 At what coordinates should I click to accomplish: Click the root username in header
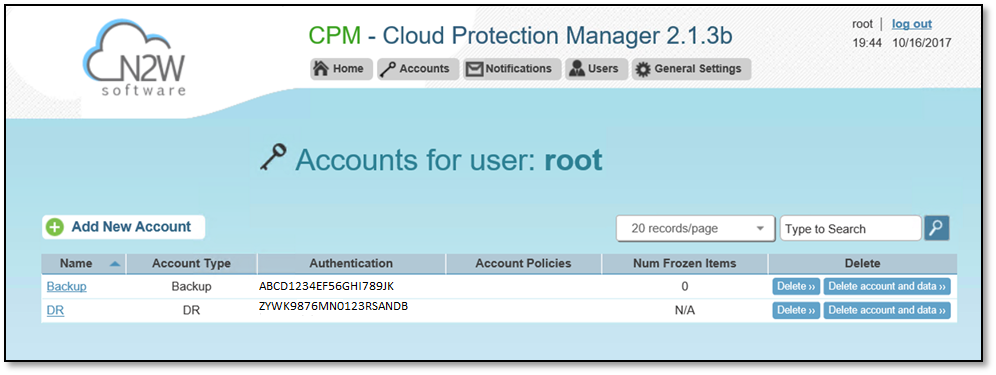click(862, 24)
